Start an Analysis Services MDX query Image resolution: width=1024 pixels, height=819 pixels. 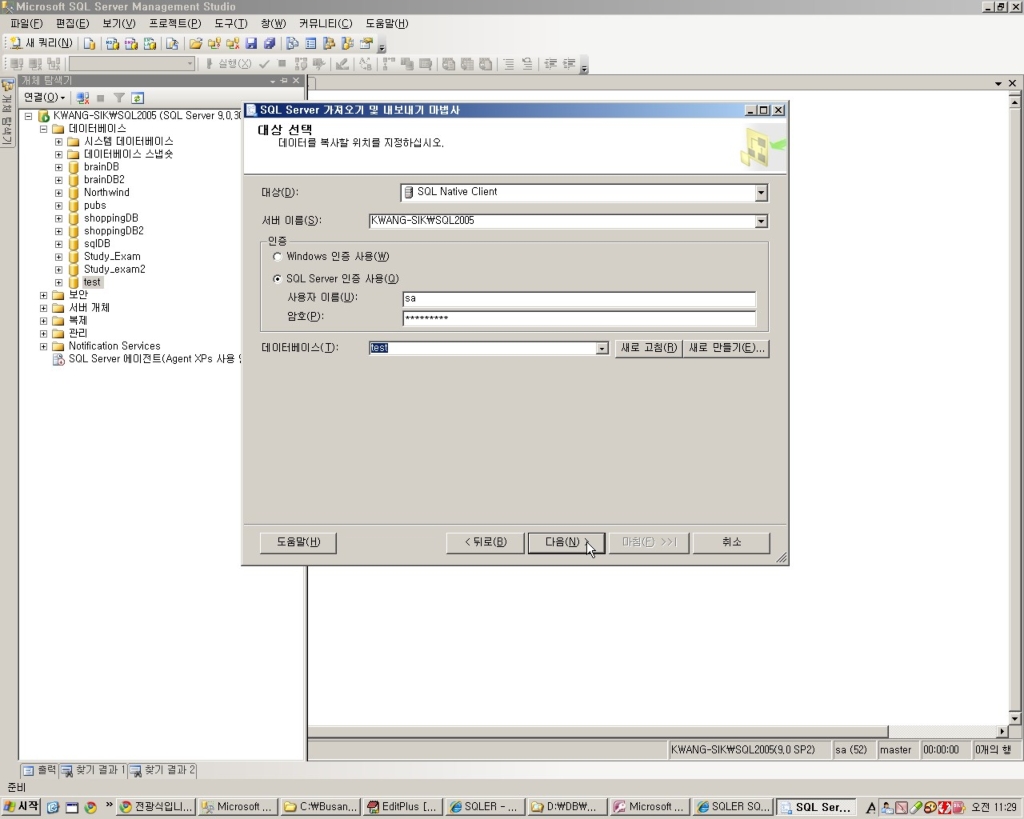click(112, 44)
